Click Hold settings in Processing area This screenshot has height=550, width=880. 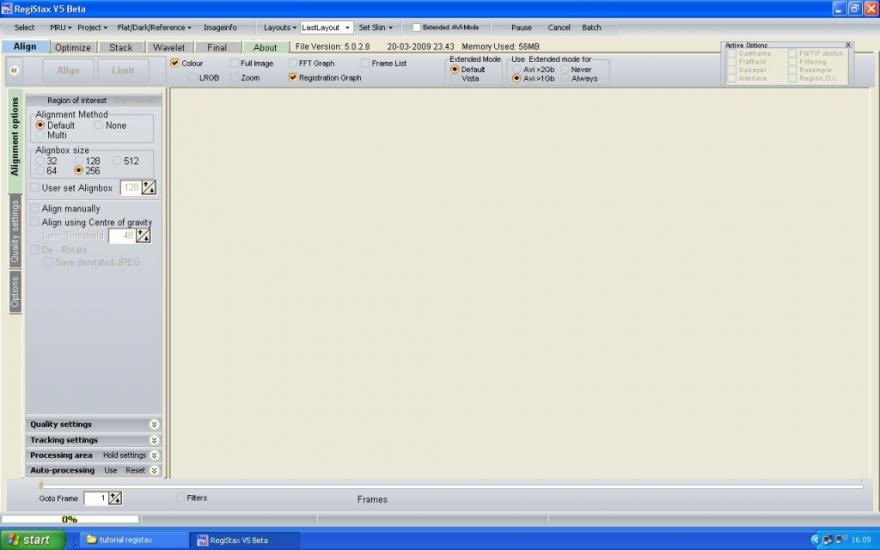point(125,455)
